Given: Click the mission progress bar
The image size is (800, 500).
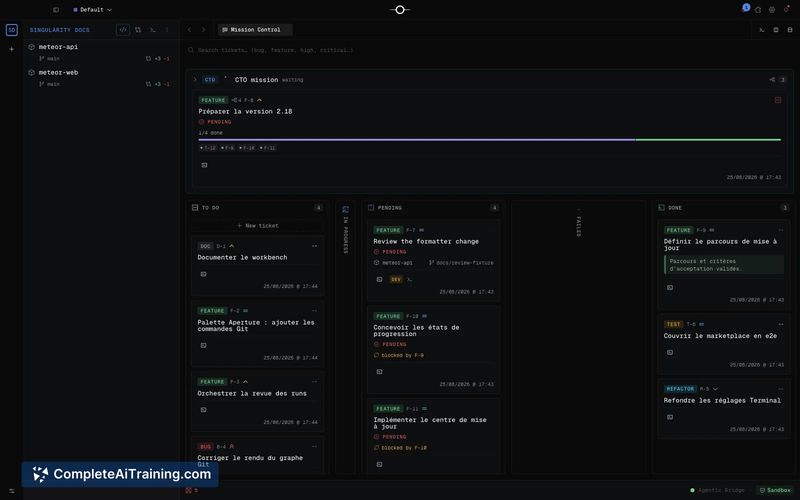Looking at the screenshot, I should click(490, 140).
